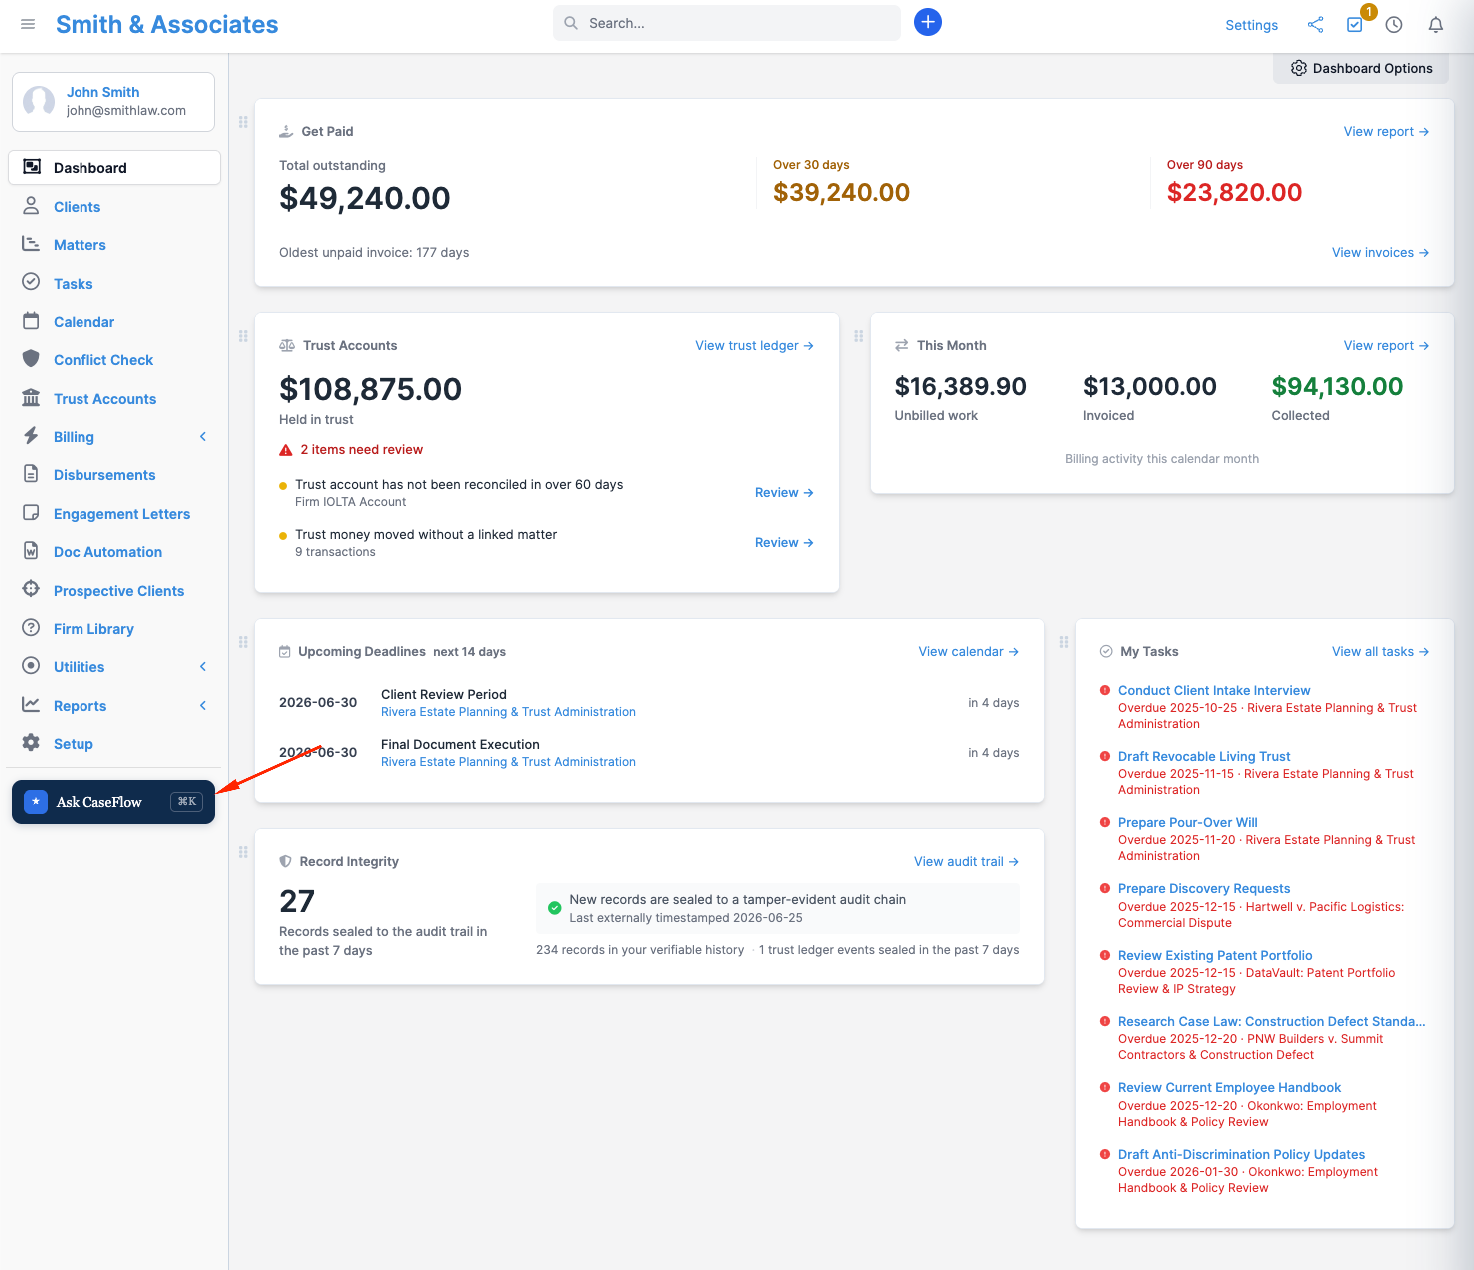Image resolution: width=1474 pixels, height=1270 pixels.
Task: Click the View audit trail link
Action: click(x=967, y=862)
